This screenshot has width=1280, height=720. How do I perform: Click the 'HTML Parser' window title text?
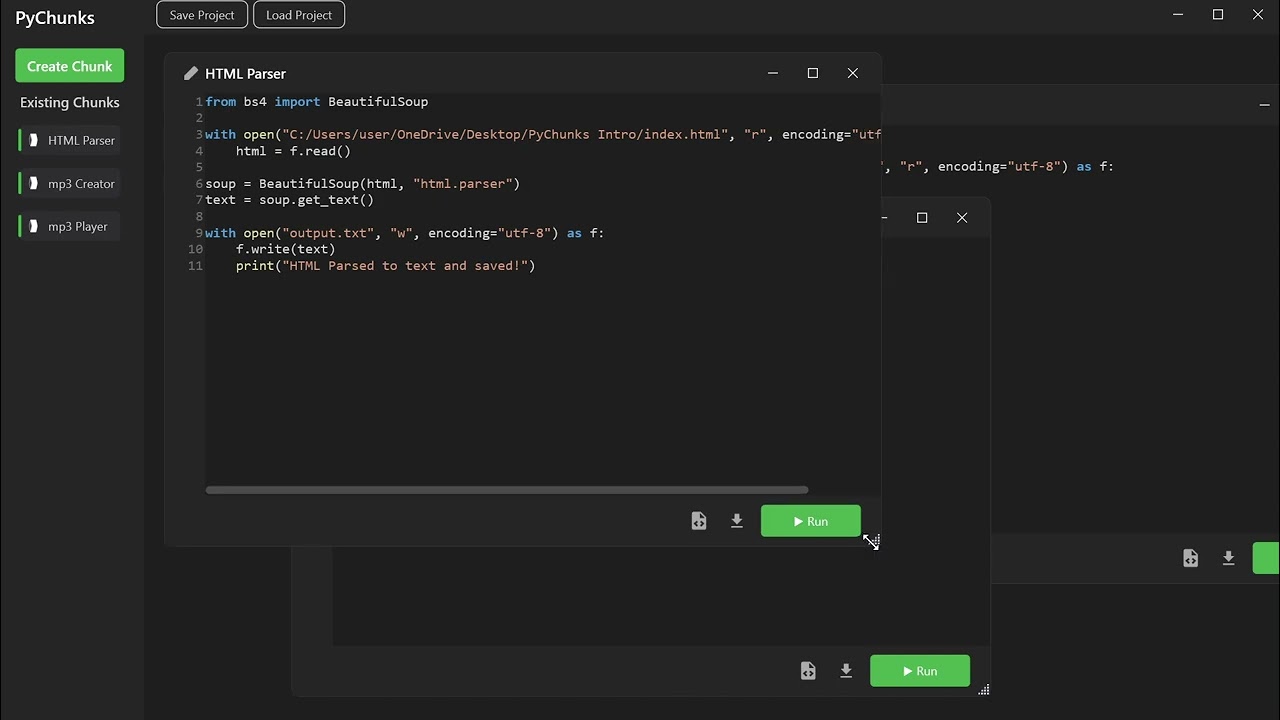(245, 74)
